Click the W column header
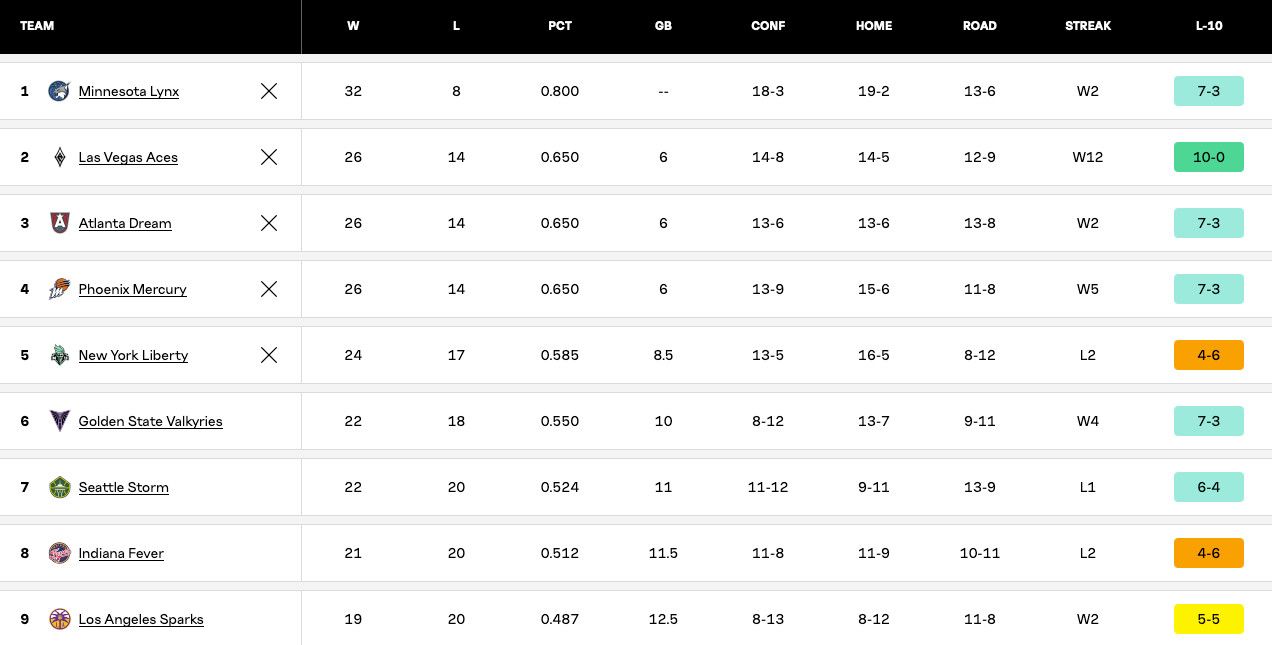This screenshot has width=1272, height=645. [353, 26]
